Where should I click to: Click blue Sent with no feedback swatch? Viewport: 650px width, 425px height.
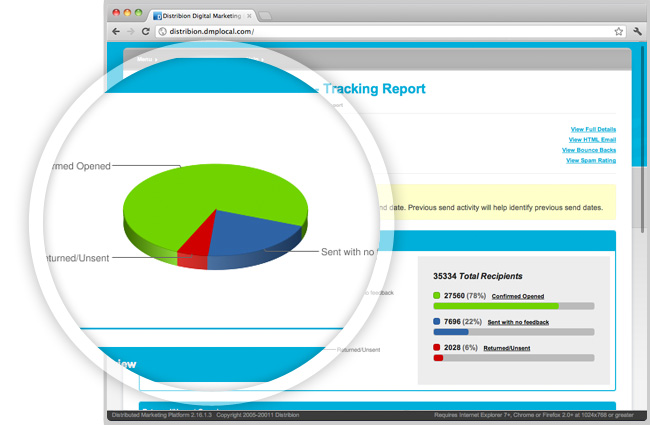[x=437, y=321]
